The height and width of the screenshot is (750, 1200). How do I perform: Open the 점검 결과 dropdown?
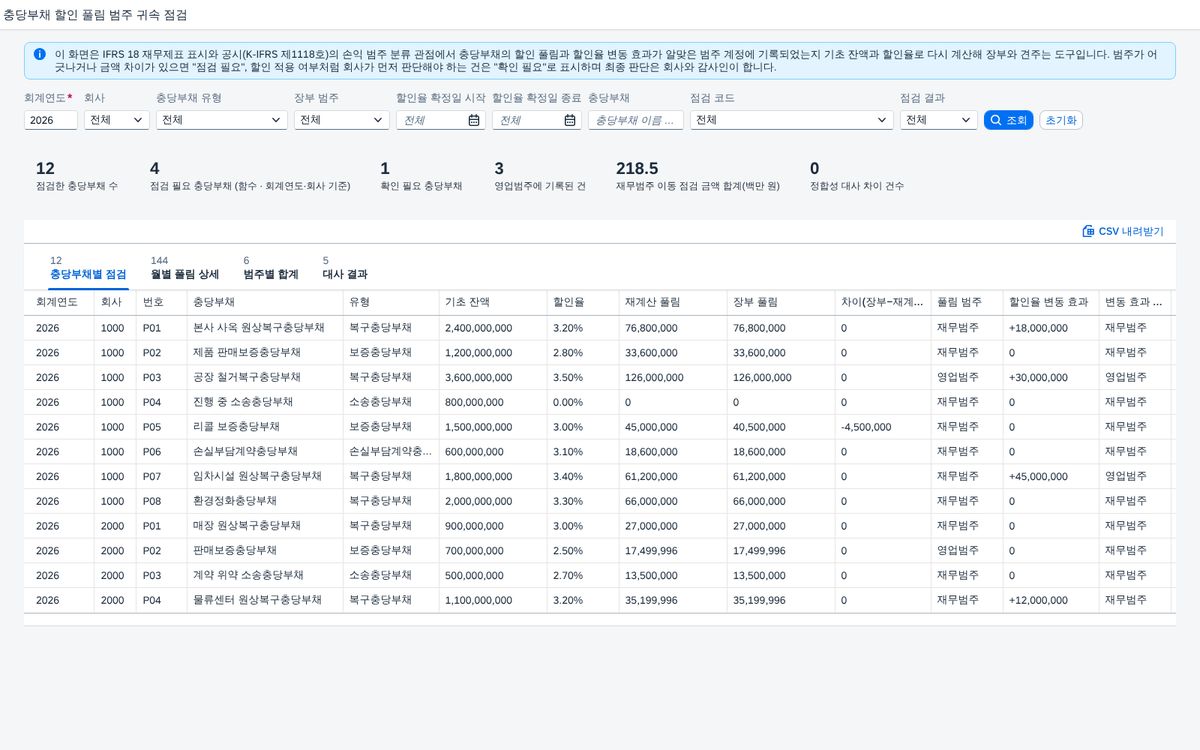(x=939, y=120)
